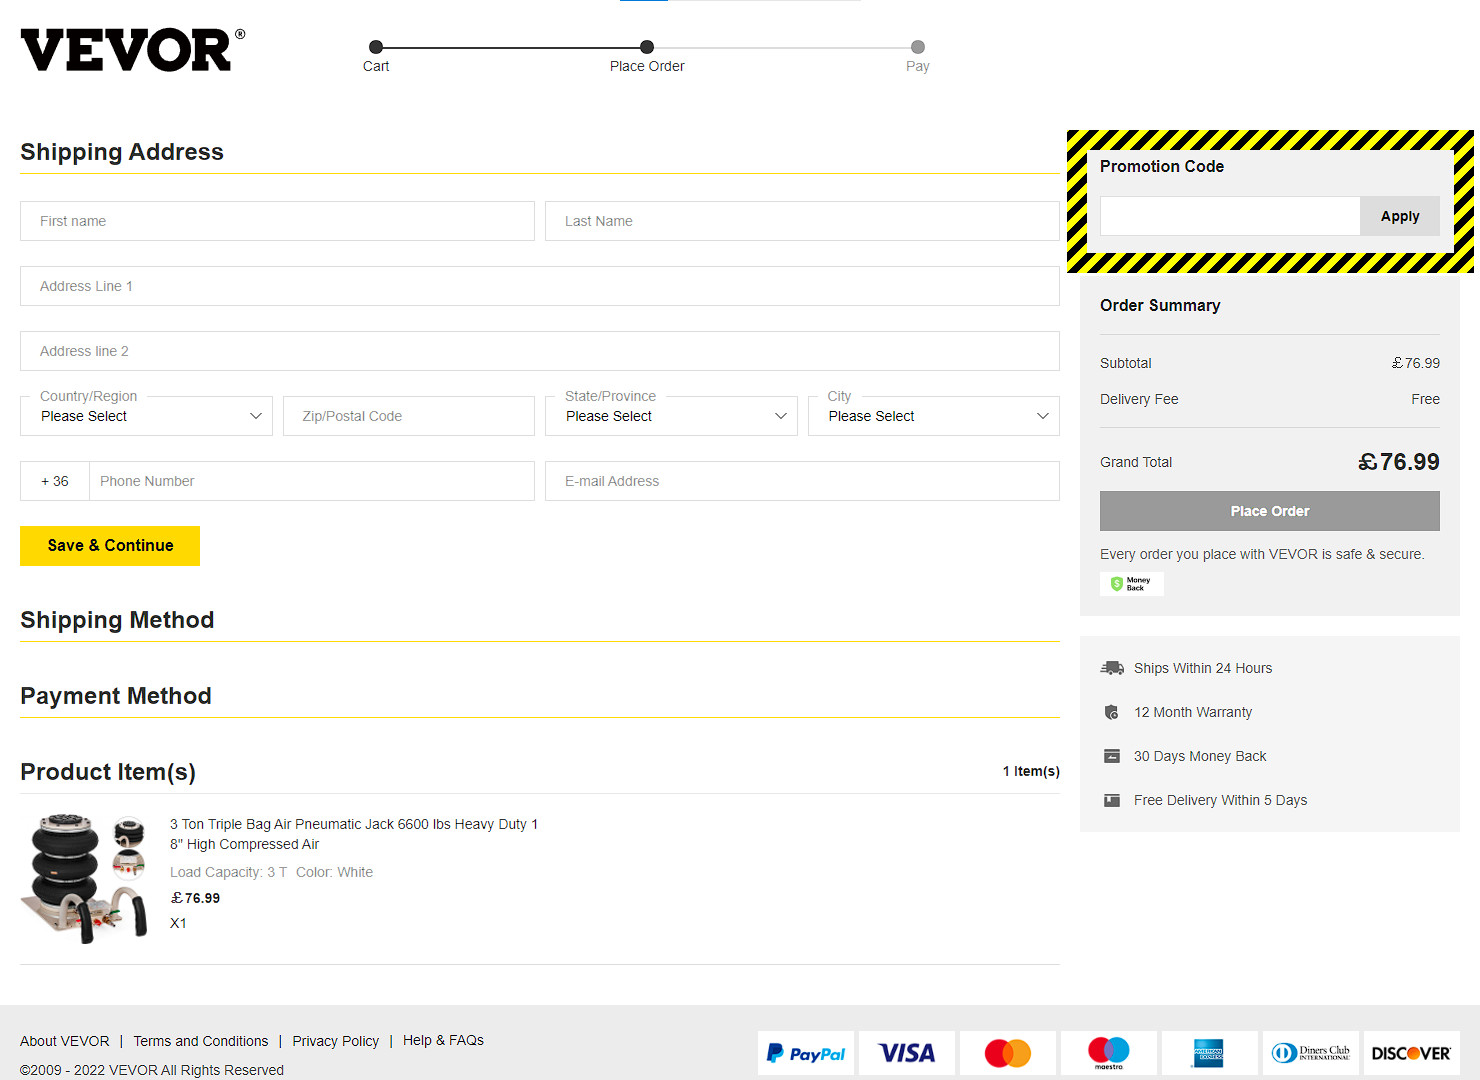Click the VISA payment logo

click(x=907, y=1053)
